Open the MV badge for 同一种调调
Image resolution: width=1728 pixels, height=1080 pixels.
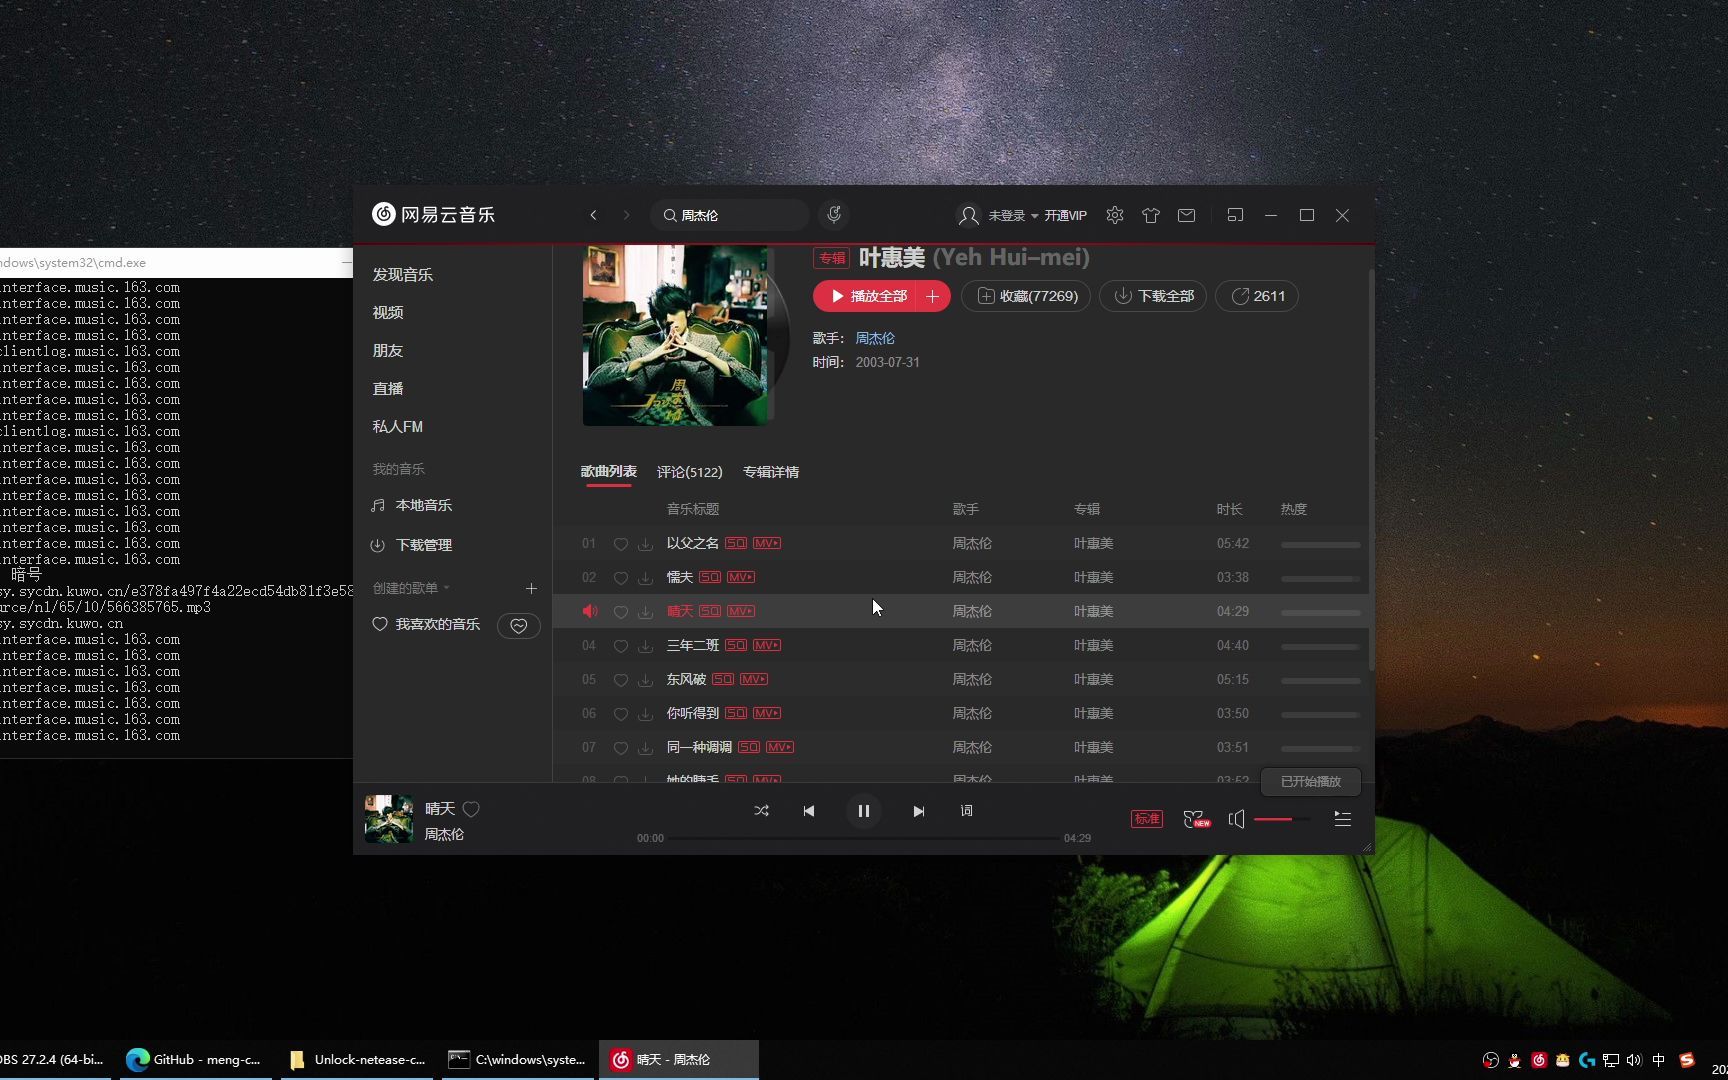780,747
